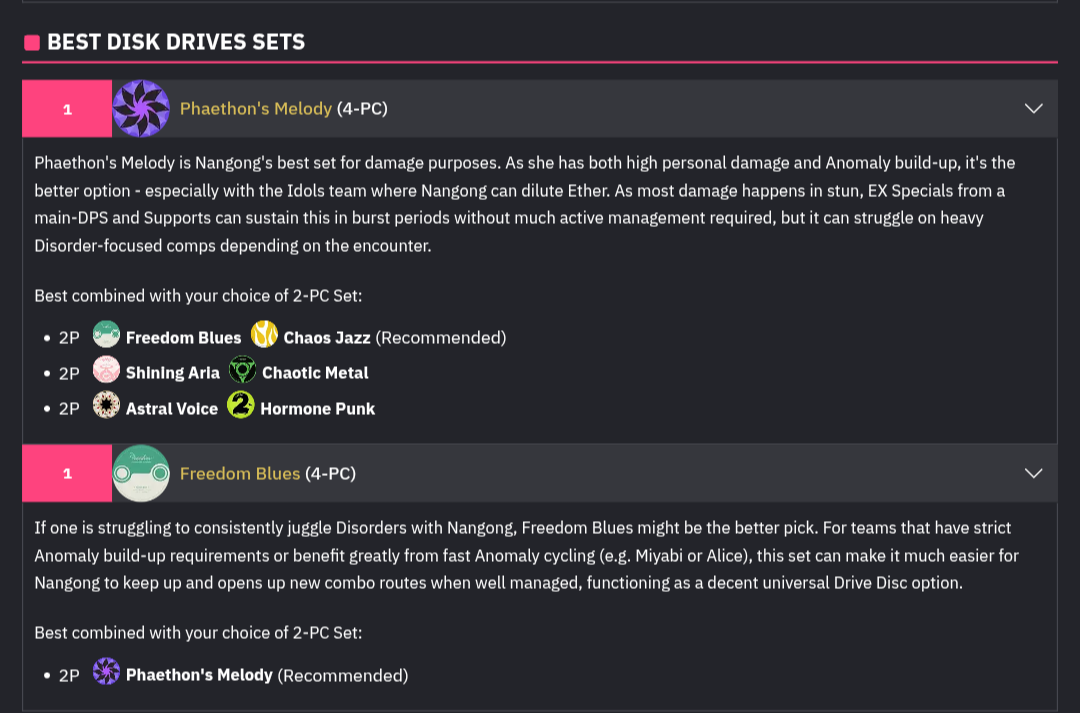1080x713 pixels.
Task: Click the small Freedom Blues 2P icon
Action: click(x=106, y=336)
